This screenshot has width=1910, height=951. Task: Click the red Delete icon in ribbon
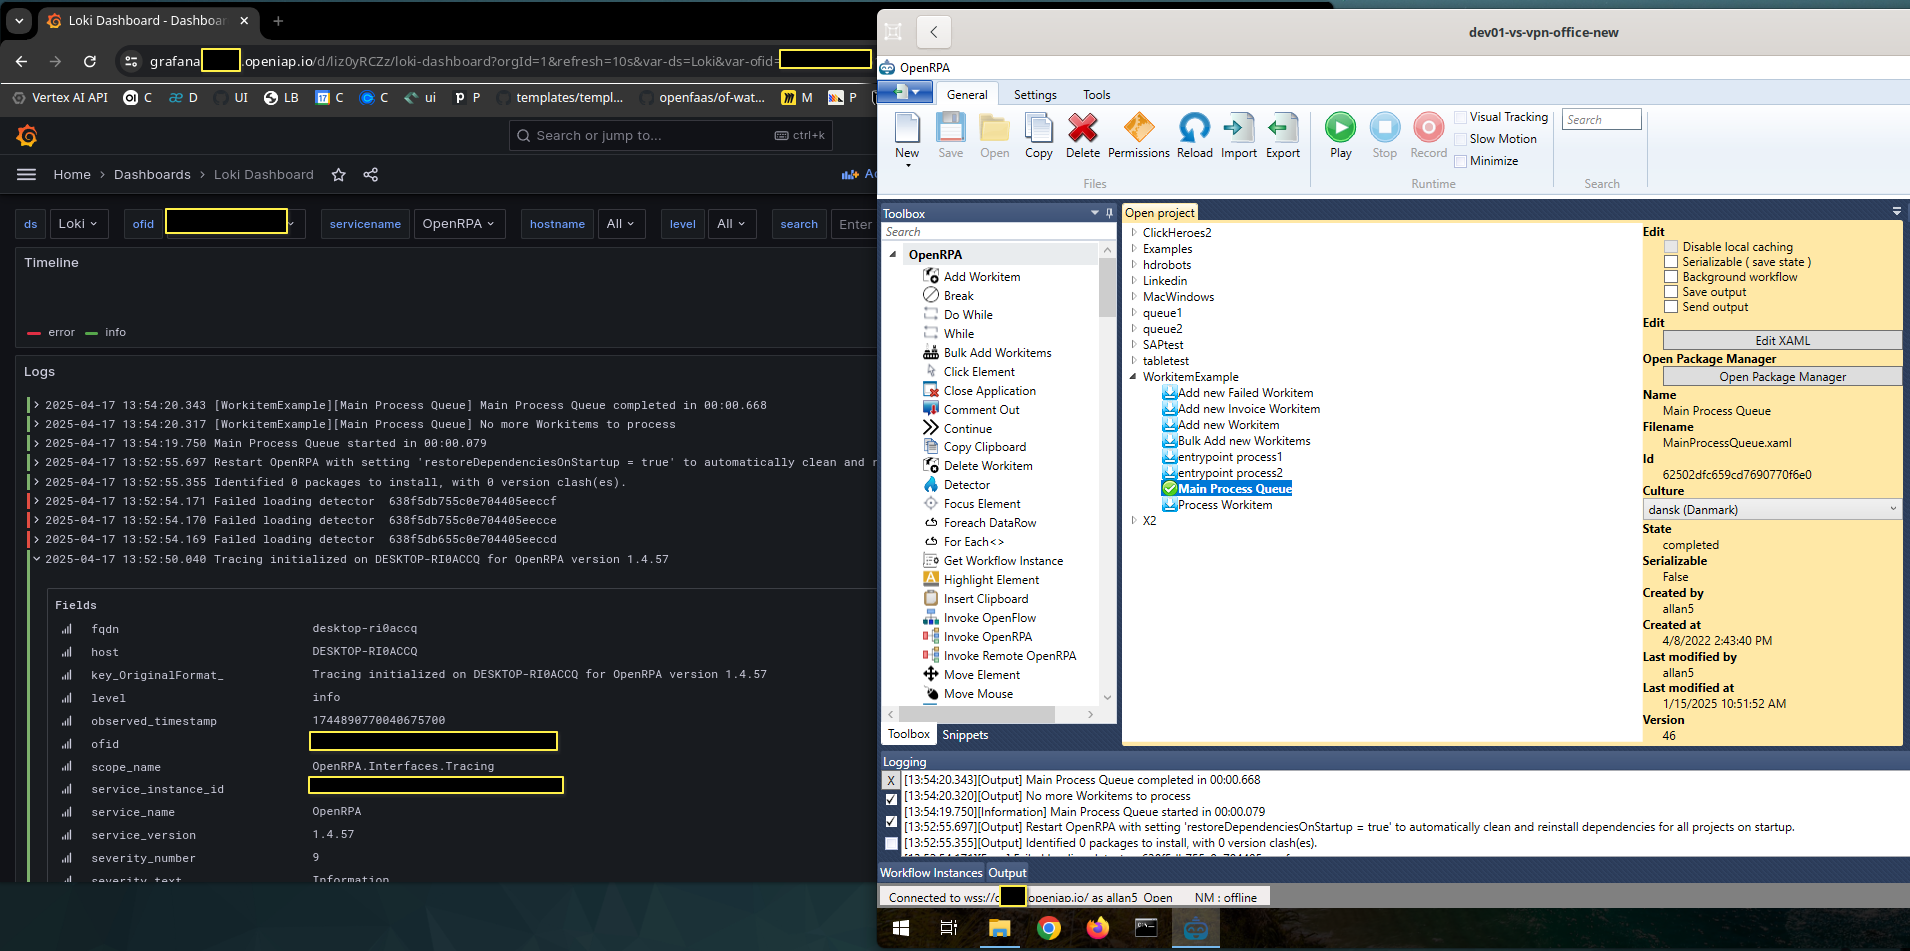[1083, 128]
